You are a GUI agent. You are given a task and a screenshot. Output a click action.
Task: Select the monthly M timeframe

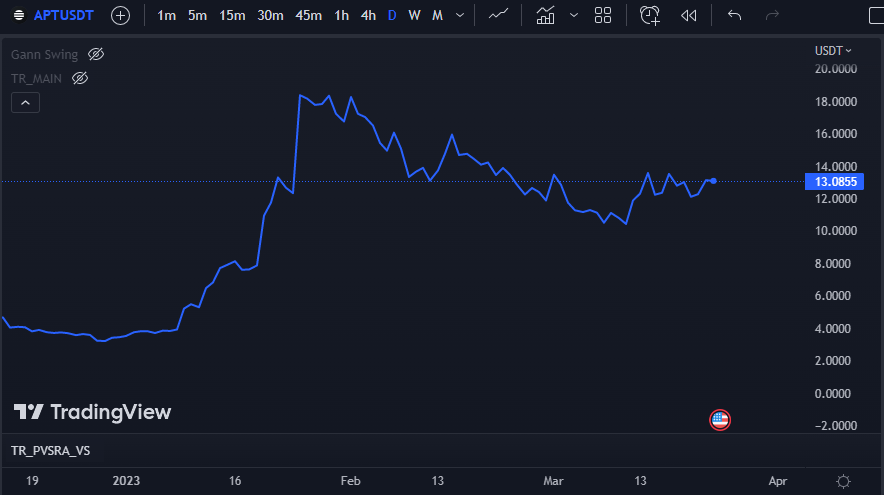pos(437,15)
